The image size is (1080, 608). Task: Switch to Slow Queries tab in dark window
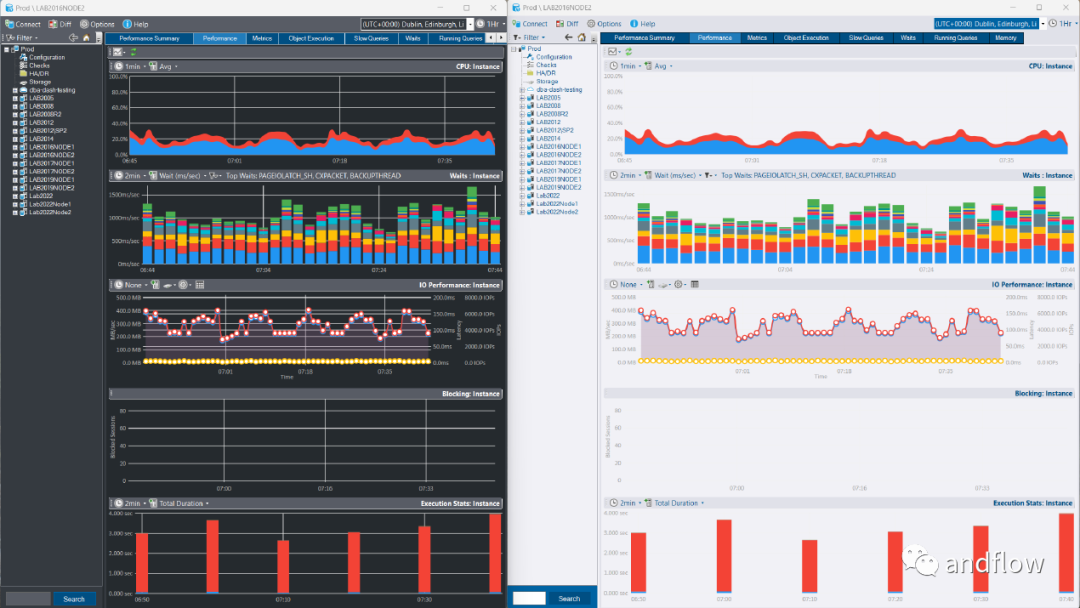pyautogui.click(x=371, y=39)
